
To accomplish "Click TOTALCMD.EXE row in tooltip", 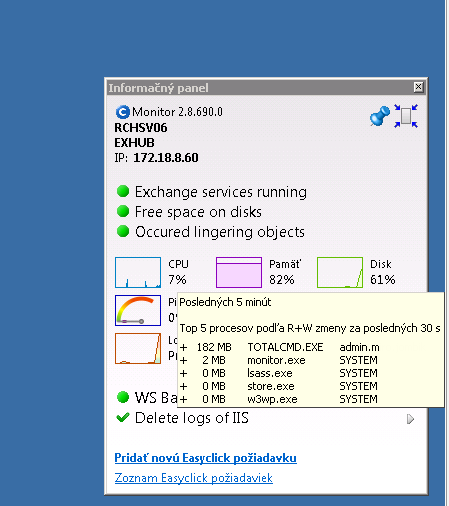I will (x=279, y=347).
